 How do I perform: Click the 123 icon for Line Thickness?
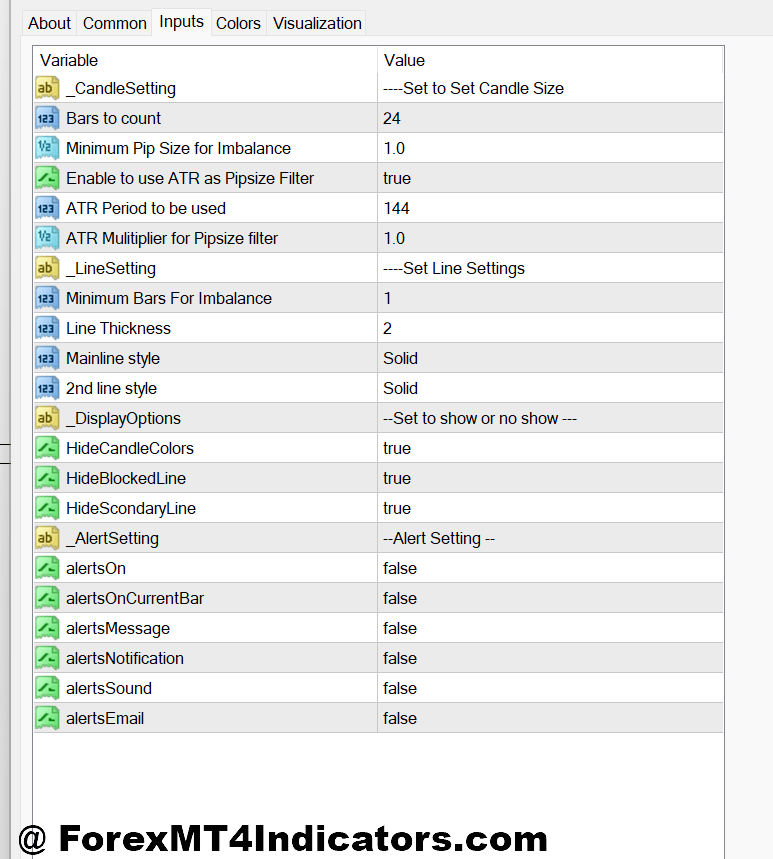pos(47,328)
